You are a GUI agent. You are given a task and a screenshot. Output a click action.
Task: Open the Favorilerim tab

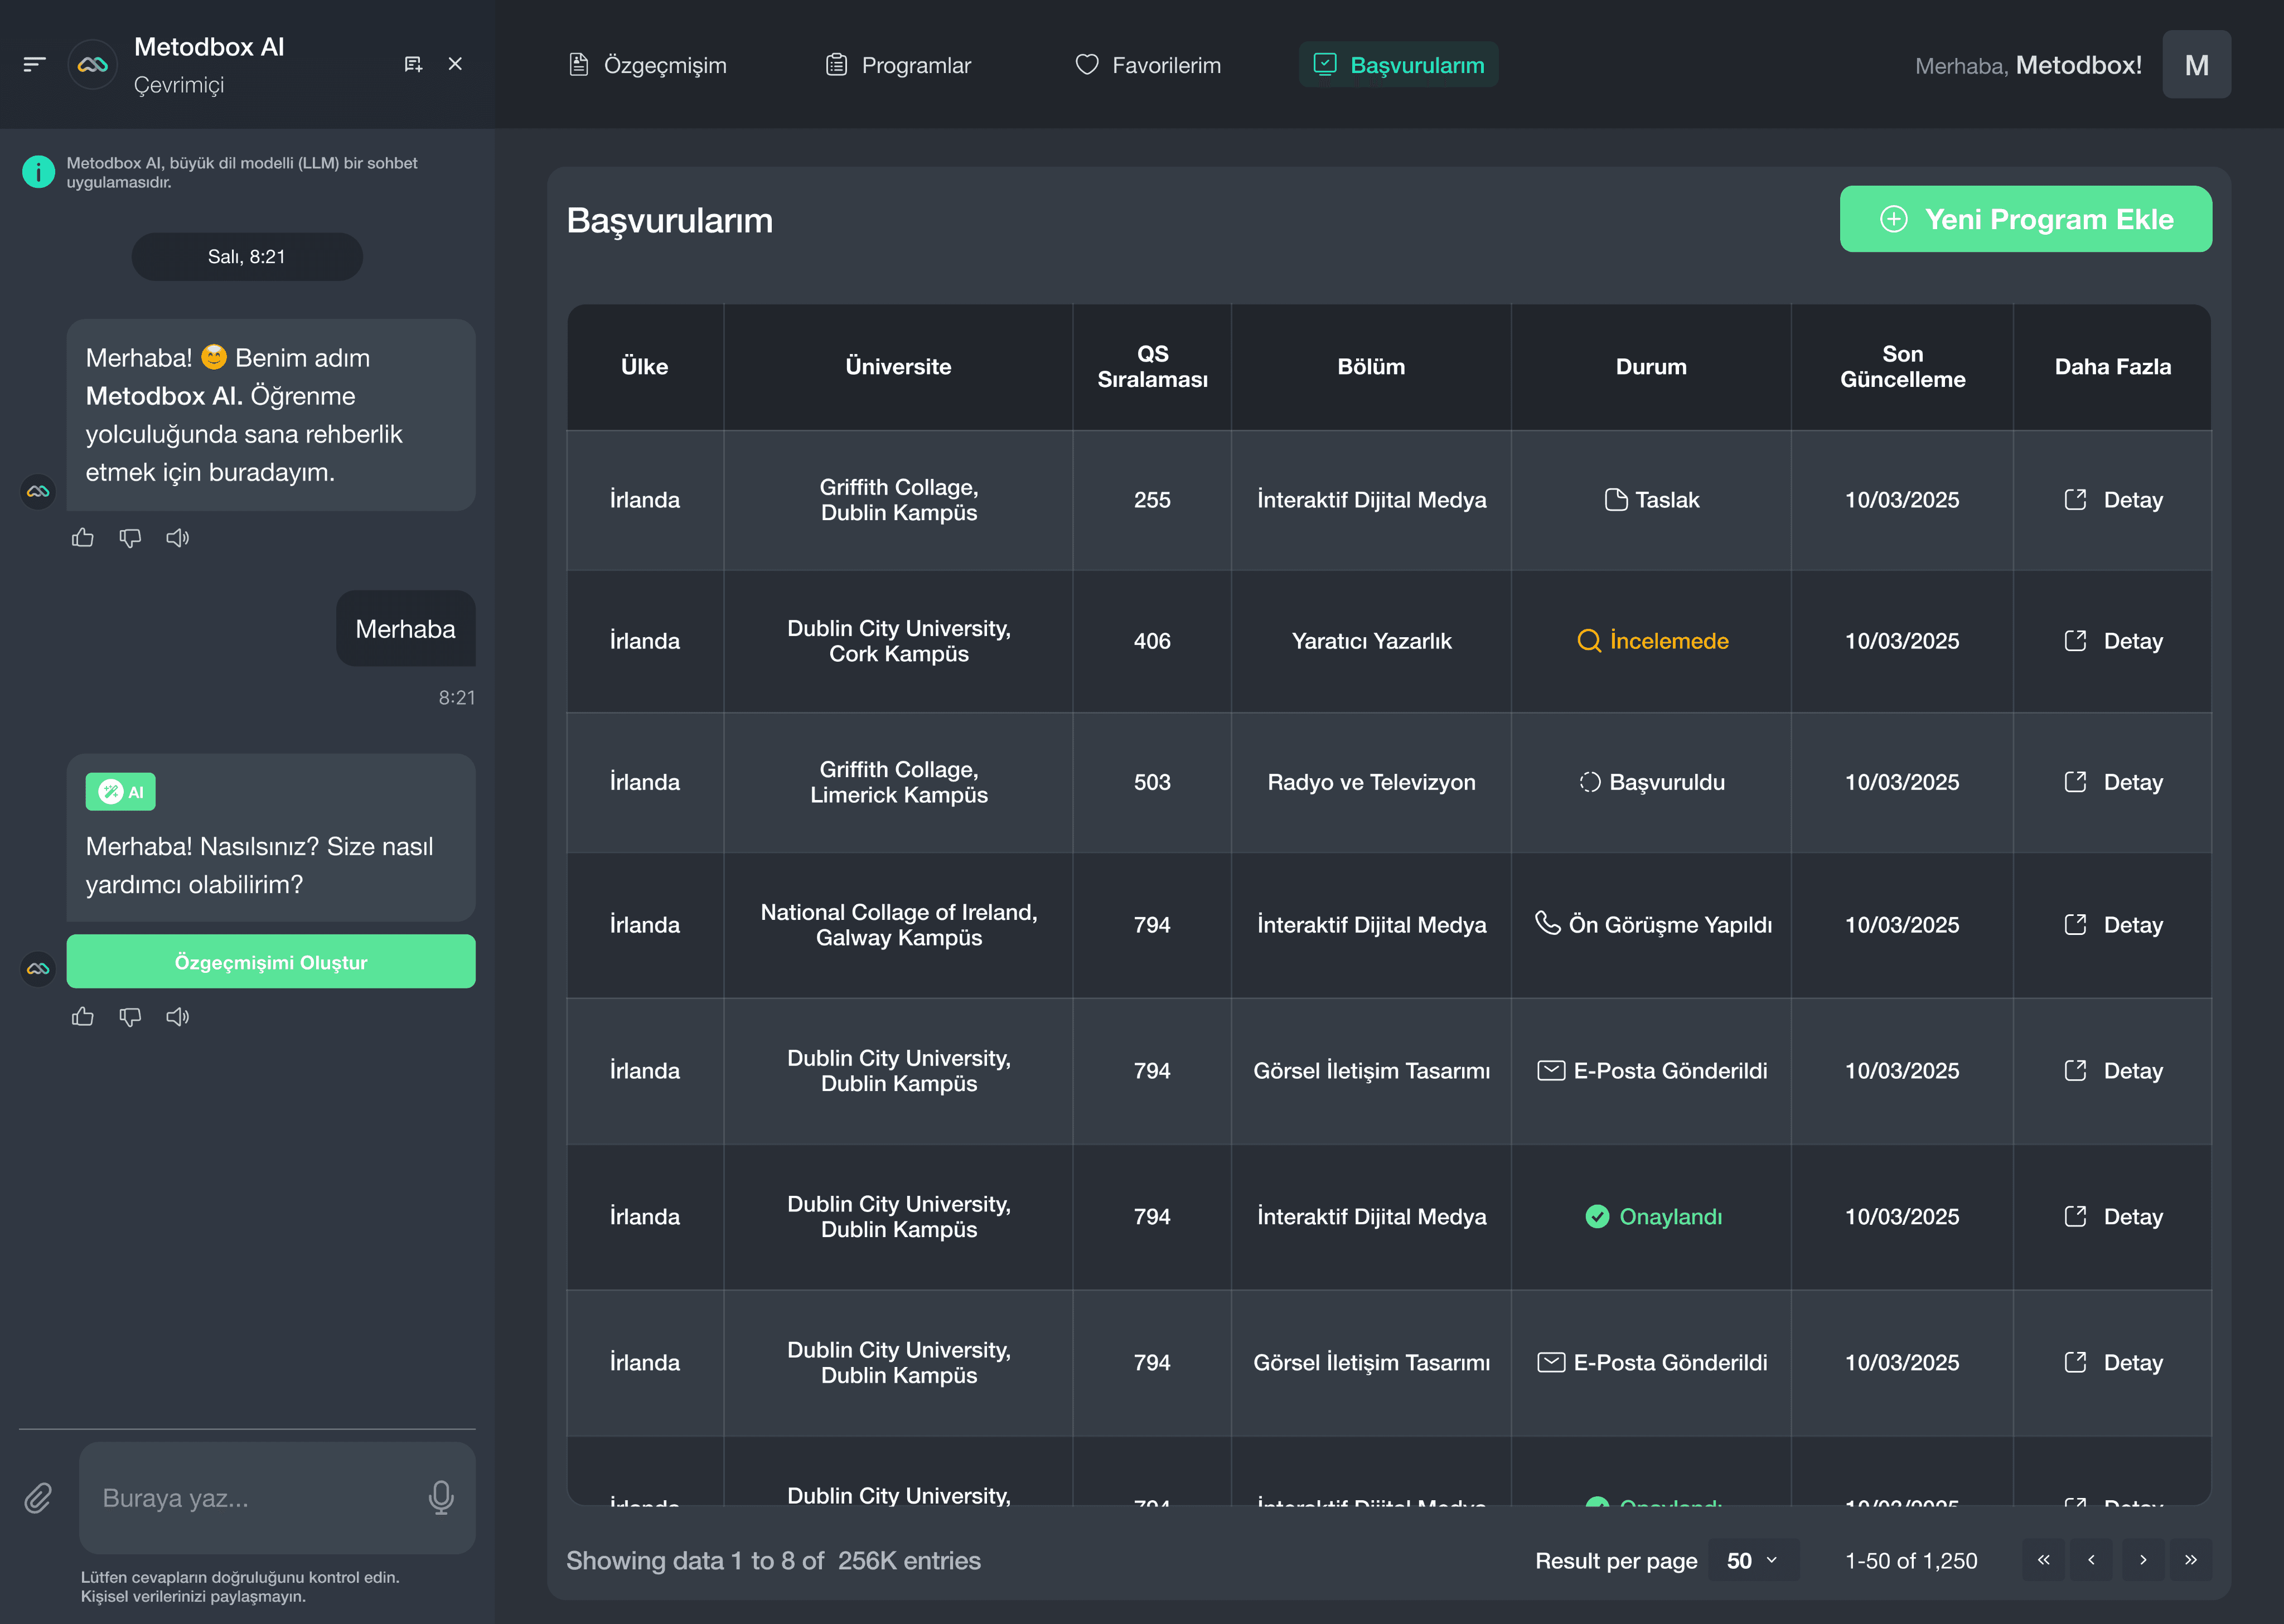coord(1148,65)
